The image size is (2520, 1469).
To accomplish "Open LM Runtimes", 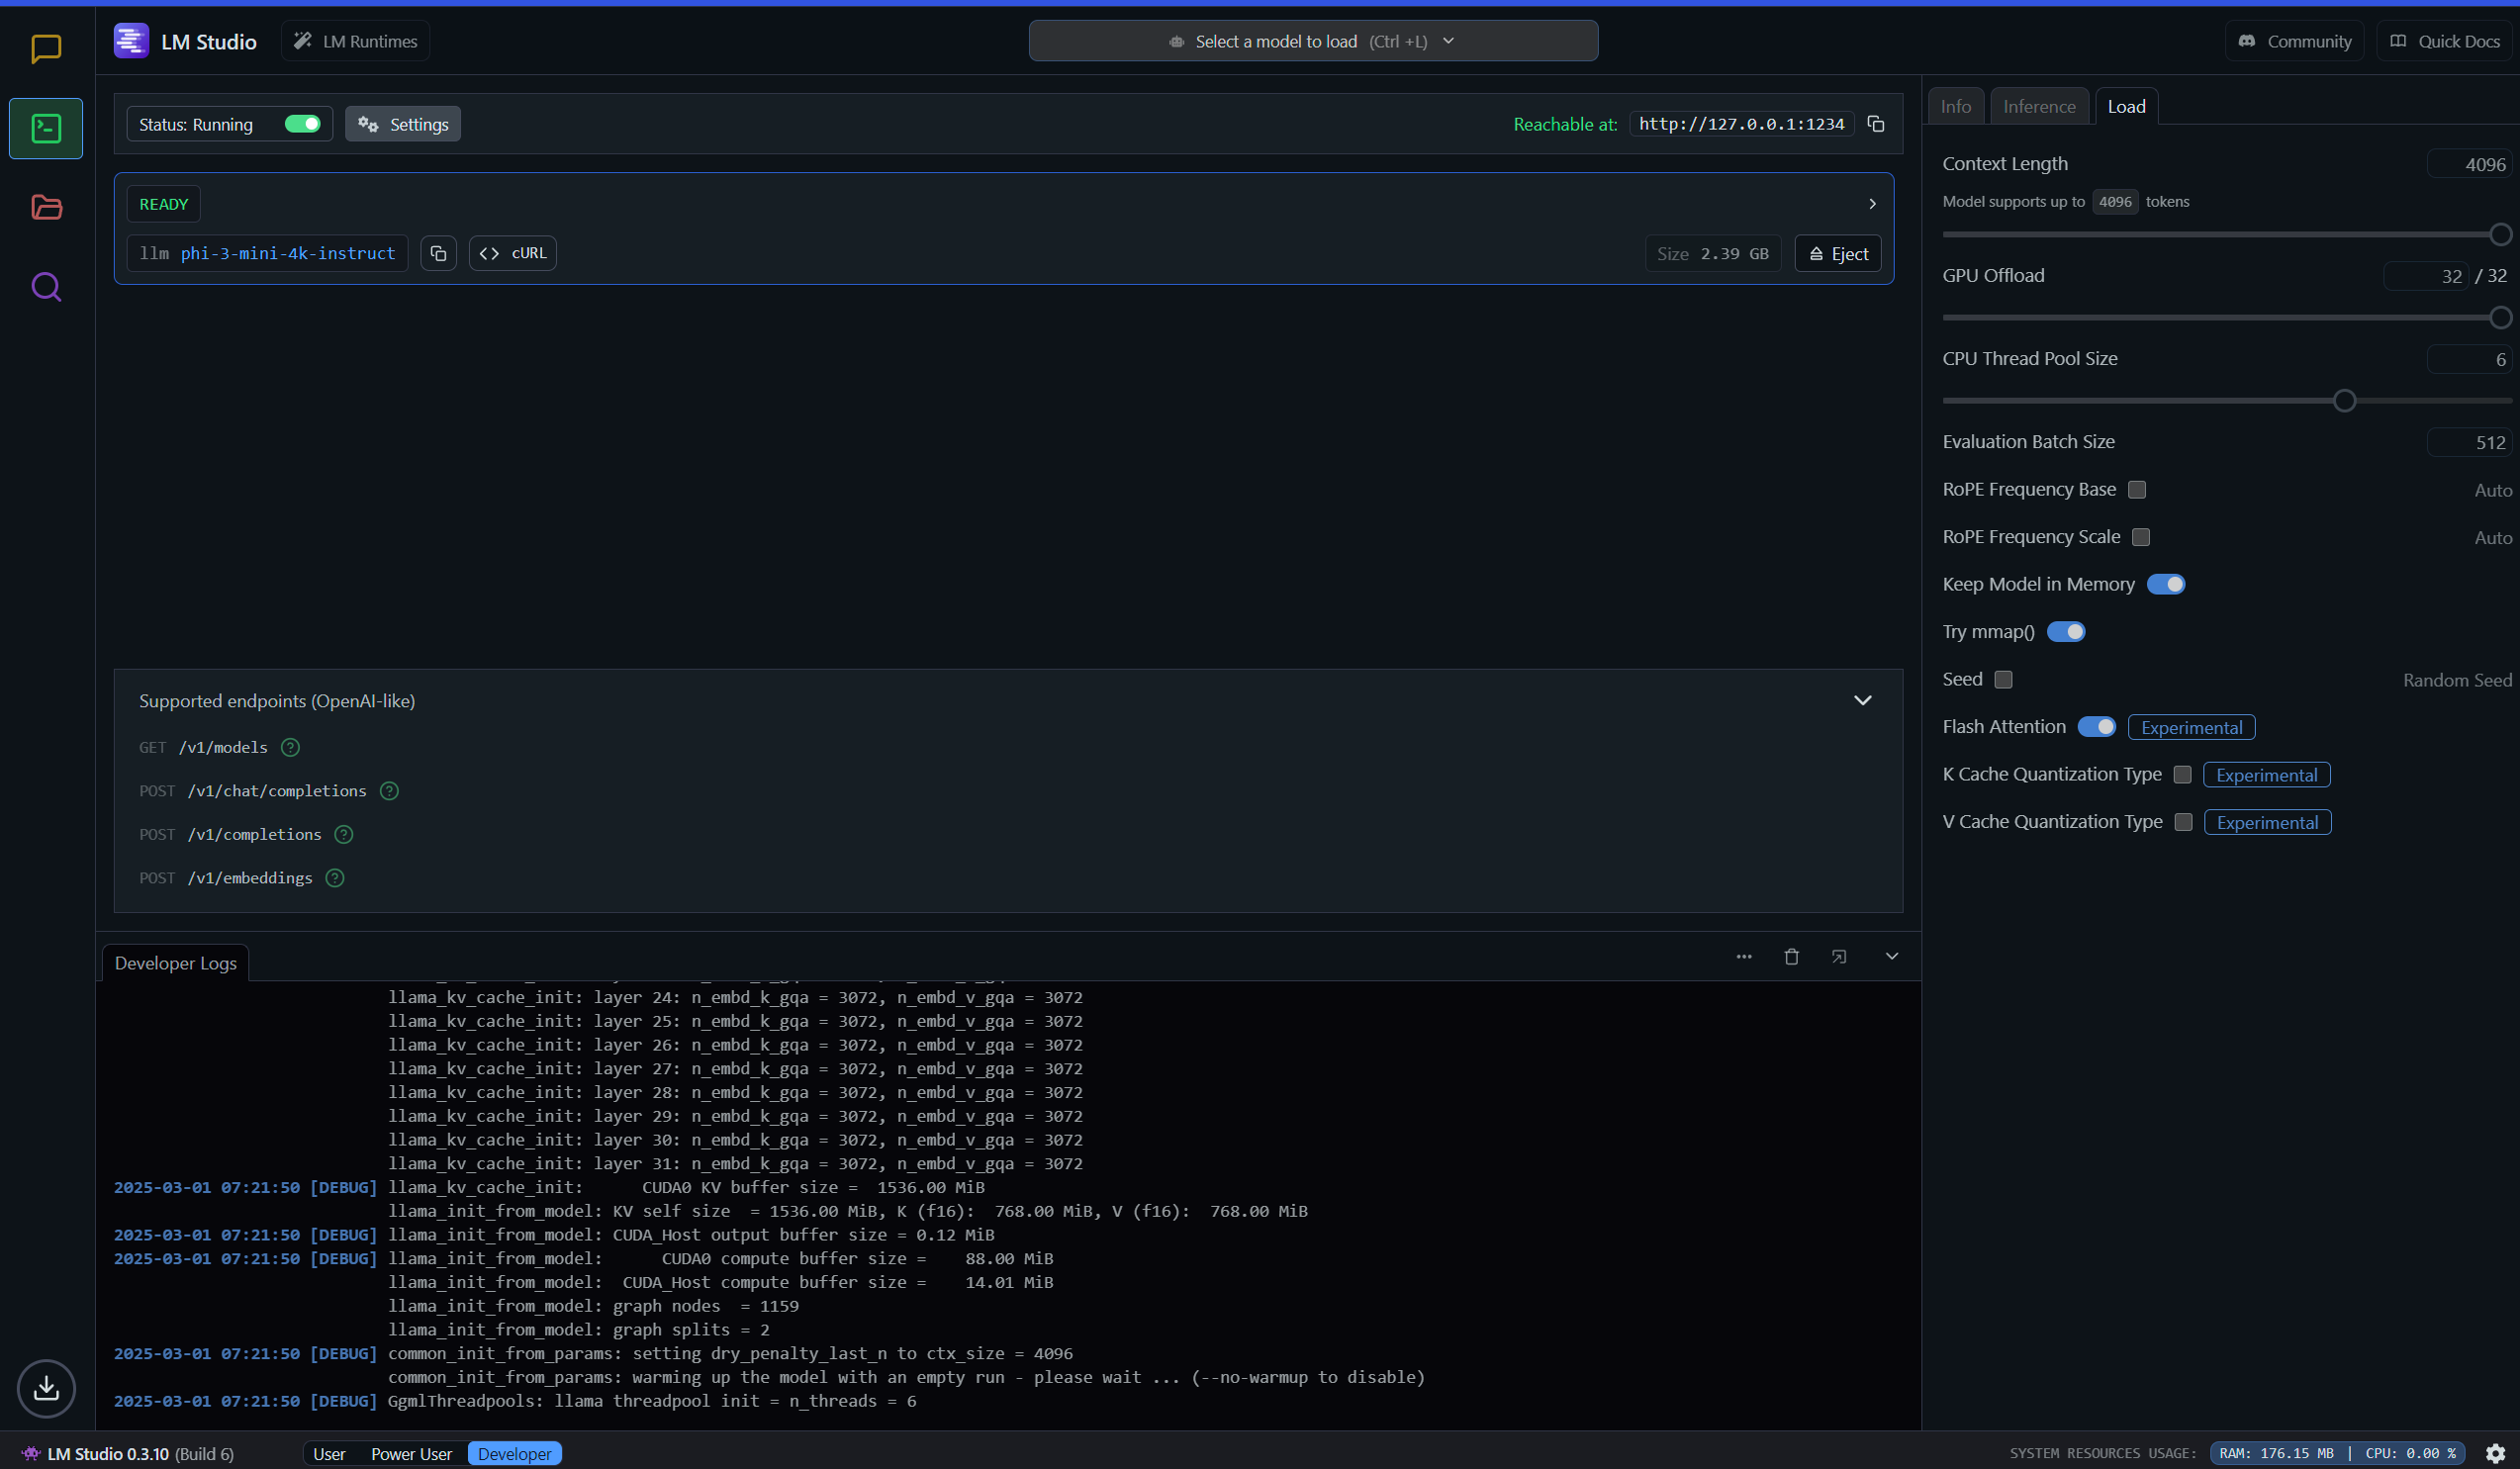I will (x=355, y=41).
